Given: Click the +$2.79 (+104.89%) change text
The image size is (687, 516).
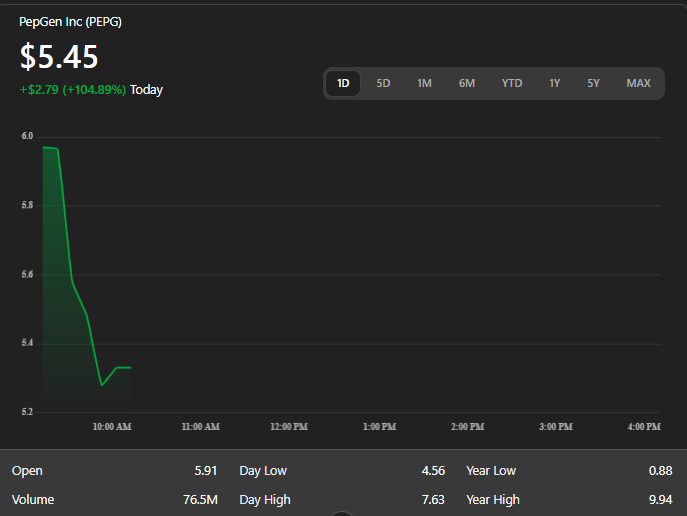Looking at the screenshot, I should point(73,90).
